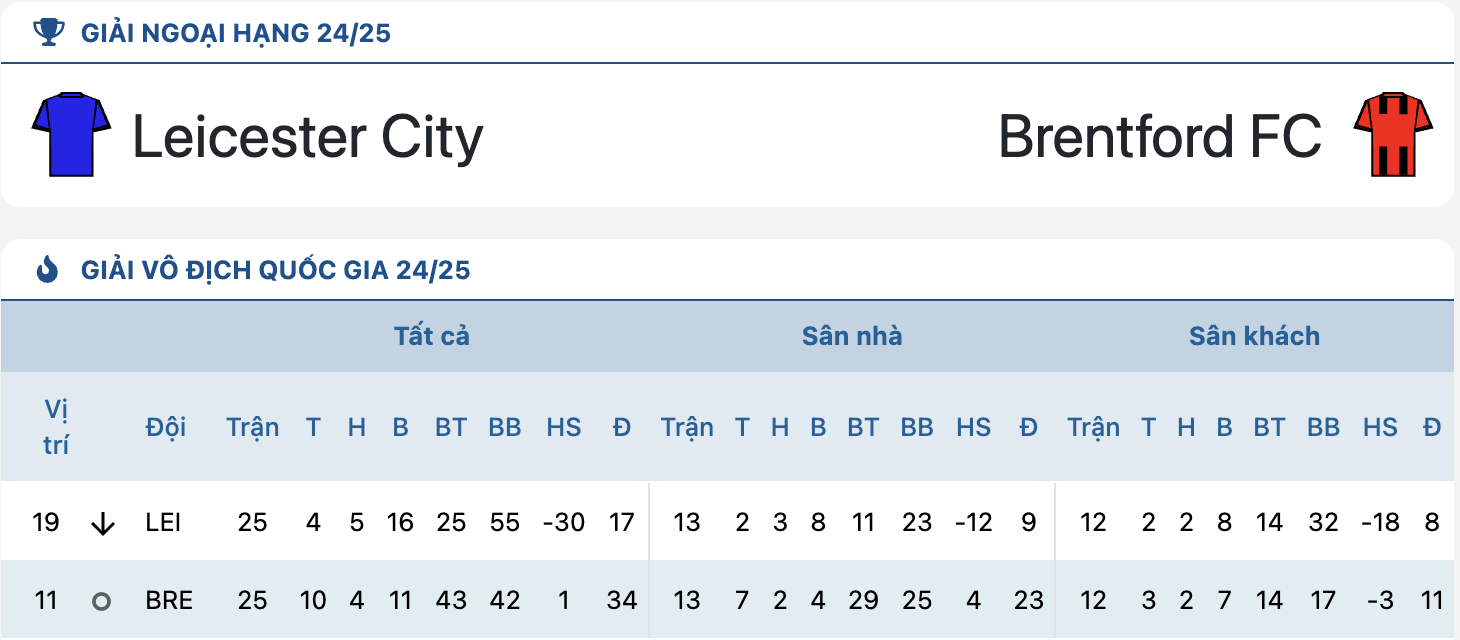Select the Tất cả table section header
The height and width of the screenshot is (640, 1460).
pos(432,336)
